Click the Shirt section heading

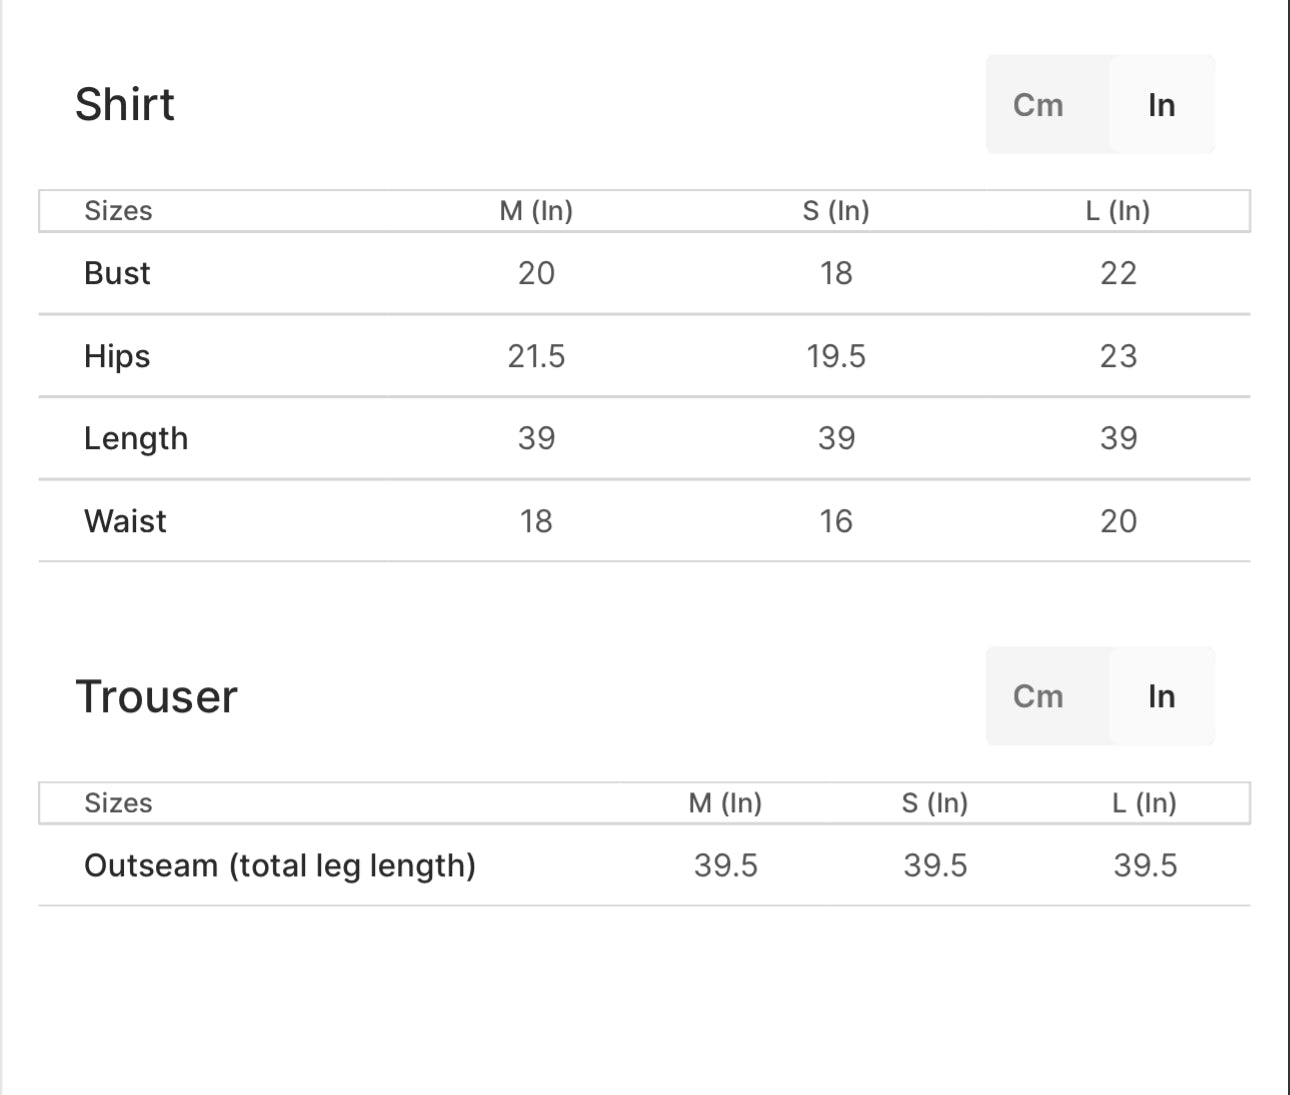pos(125,104)
